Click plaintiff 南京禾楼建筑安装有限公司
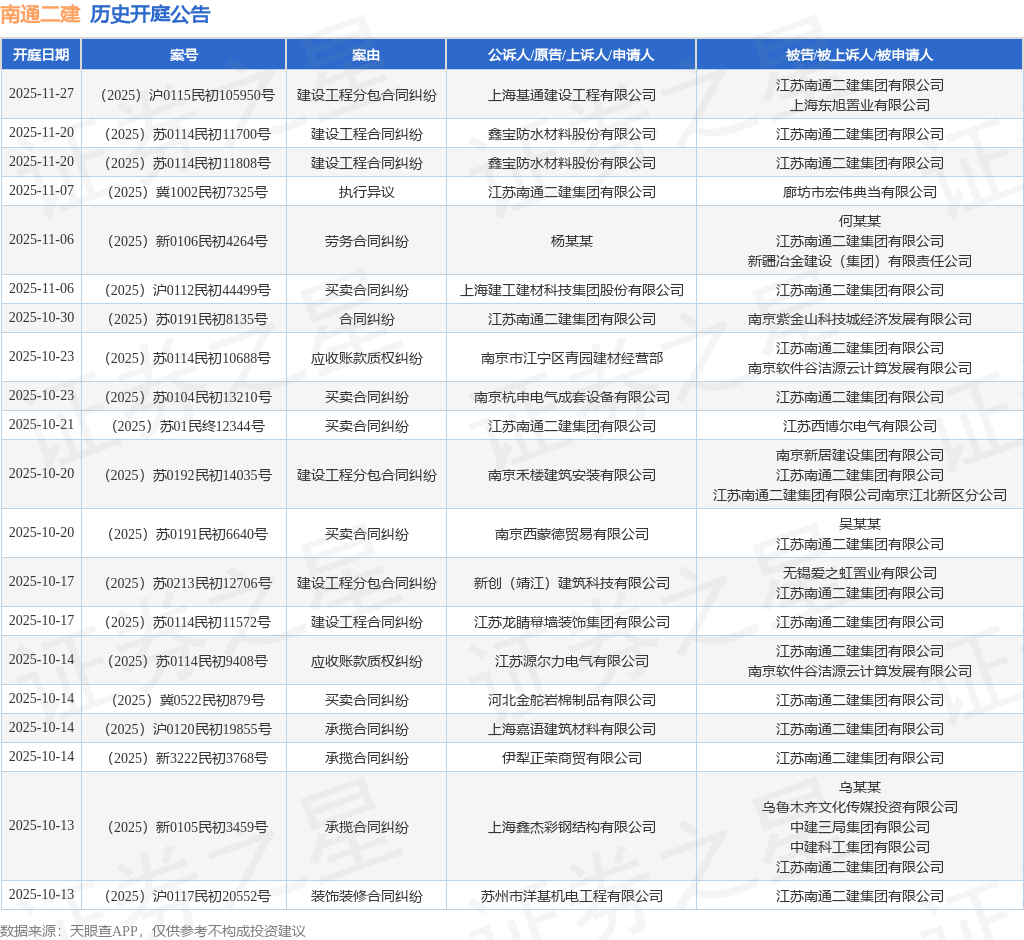The image size is (1024, 940). click(x=571, y=476)
